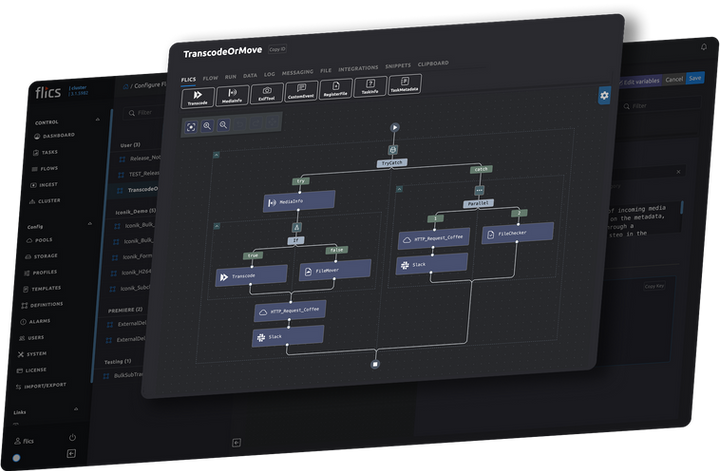Open Definitions in the Config section
The image size is (720, 471).
42,305
